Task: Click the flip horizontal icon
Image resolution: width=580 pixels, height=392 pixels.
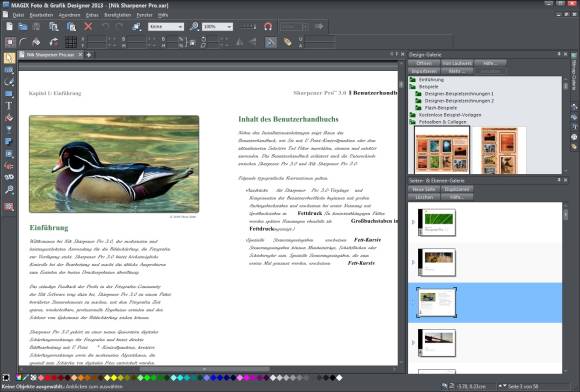Action: 240,42
